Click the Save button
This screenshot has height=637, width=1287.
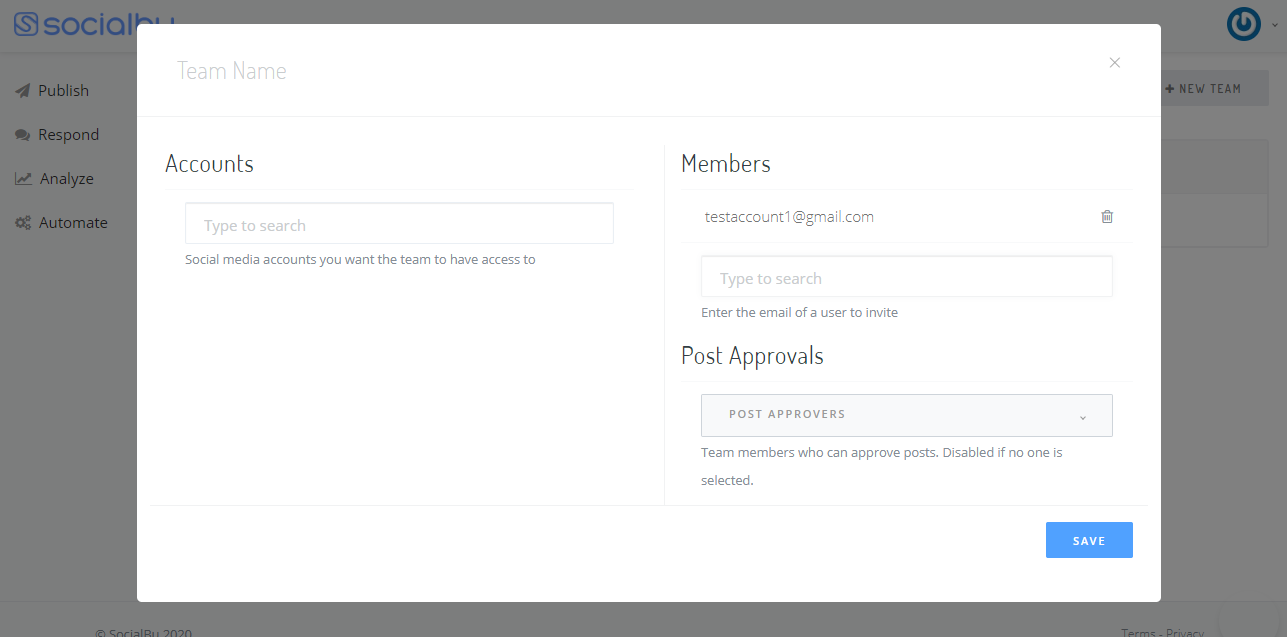coord(1089,540)
